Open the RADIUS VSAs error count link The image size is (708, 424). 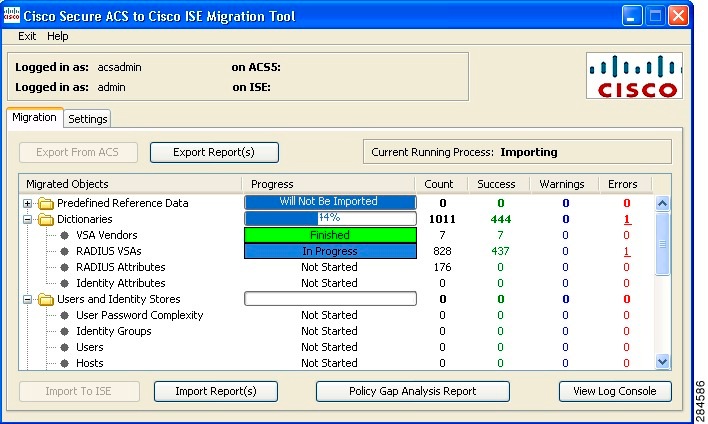[x=627, y=251]
